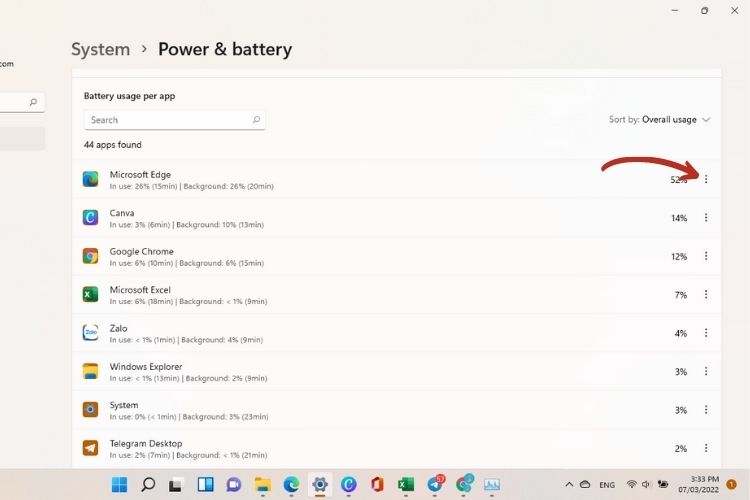Screen dimensions: 750x500
Task: Open more options for Microsoft Excel
Action: [x=706, y=294]
